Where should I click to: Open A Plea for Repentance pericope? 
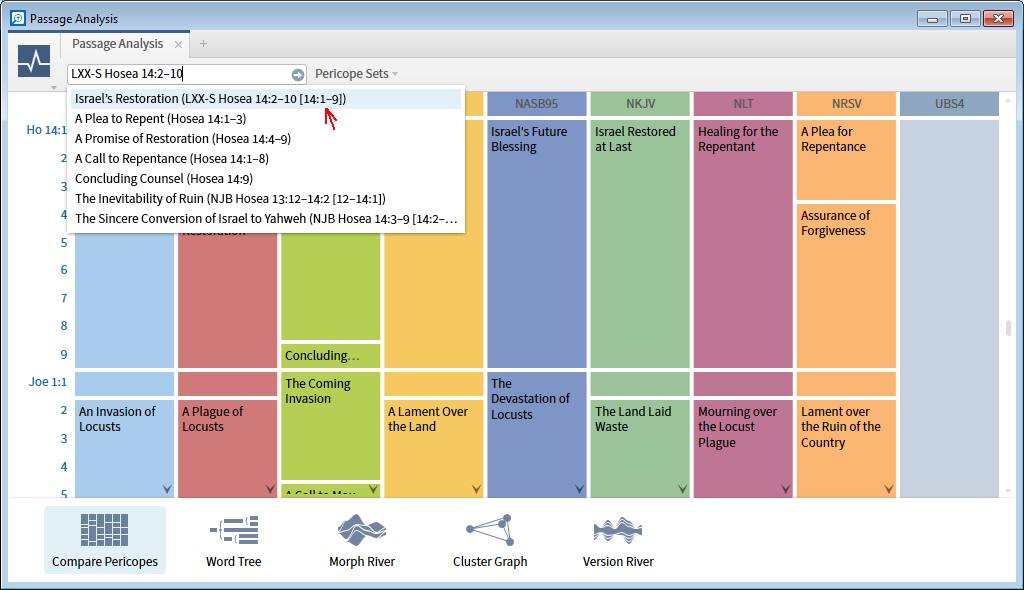pos(846,159)
